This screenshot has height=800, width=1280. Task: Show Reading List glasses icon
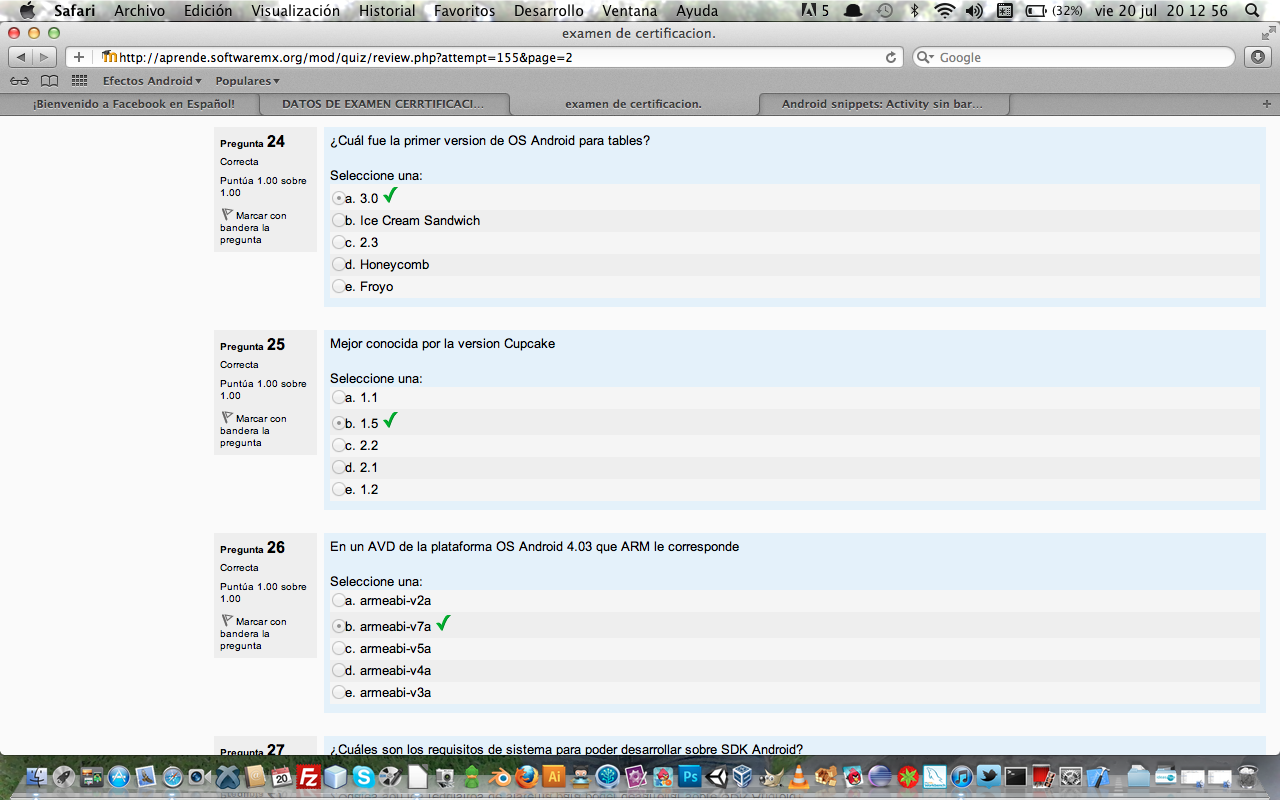point(19,81)
